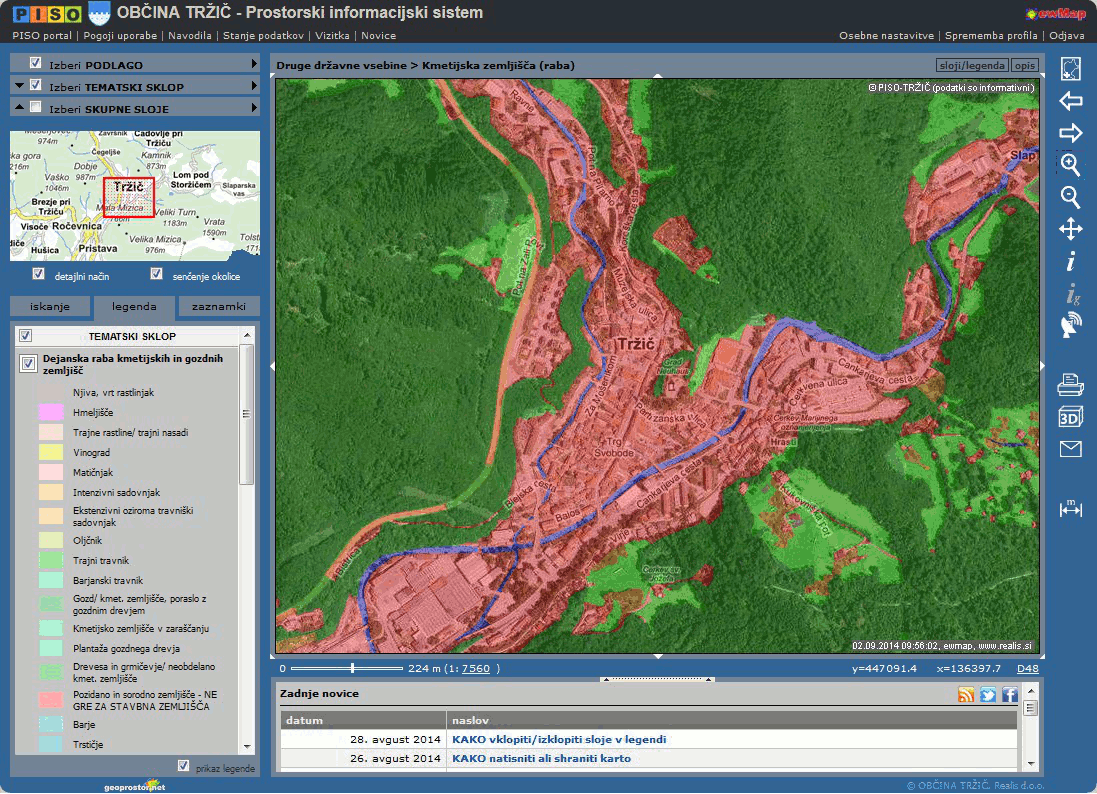1097x794 pixels.
Task: Open 'KAKO natisniti ali shraniti karto' news link
Action: tap(541, 758)
